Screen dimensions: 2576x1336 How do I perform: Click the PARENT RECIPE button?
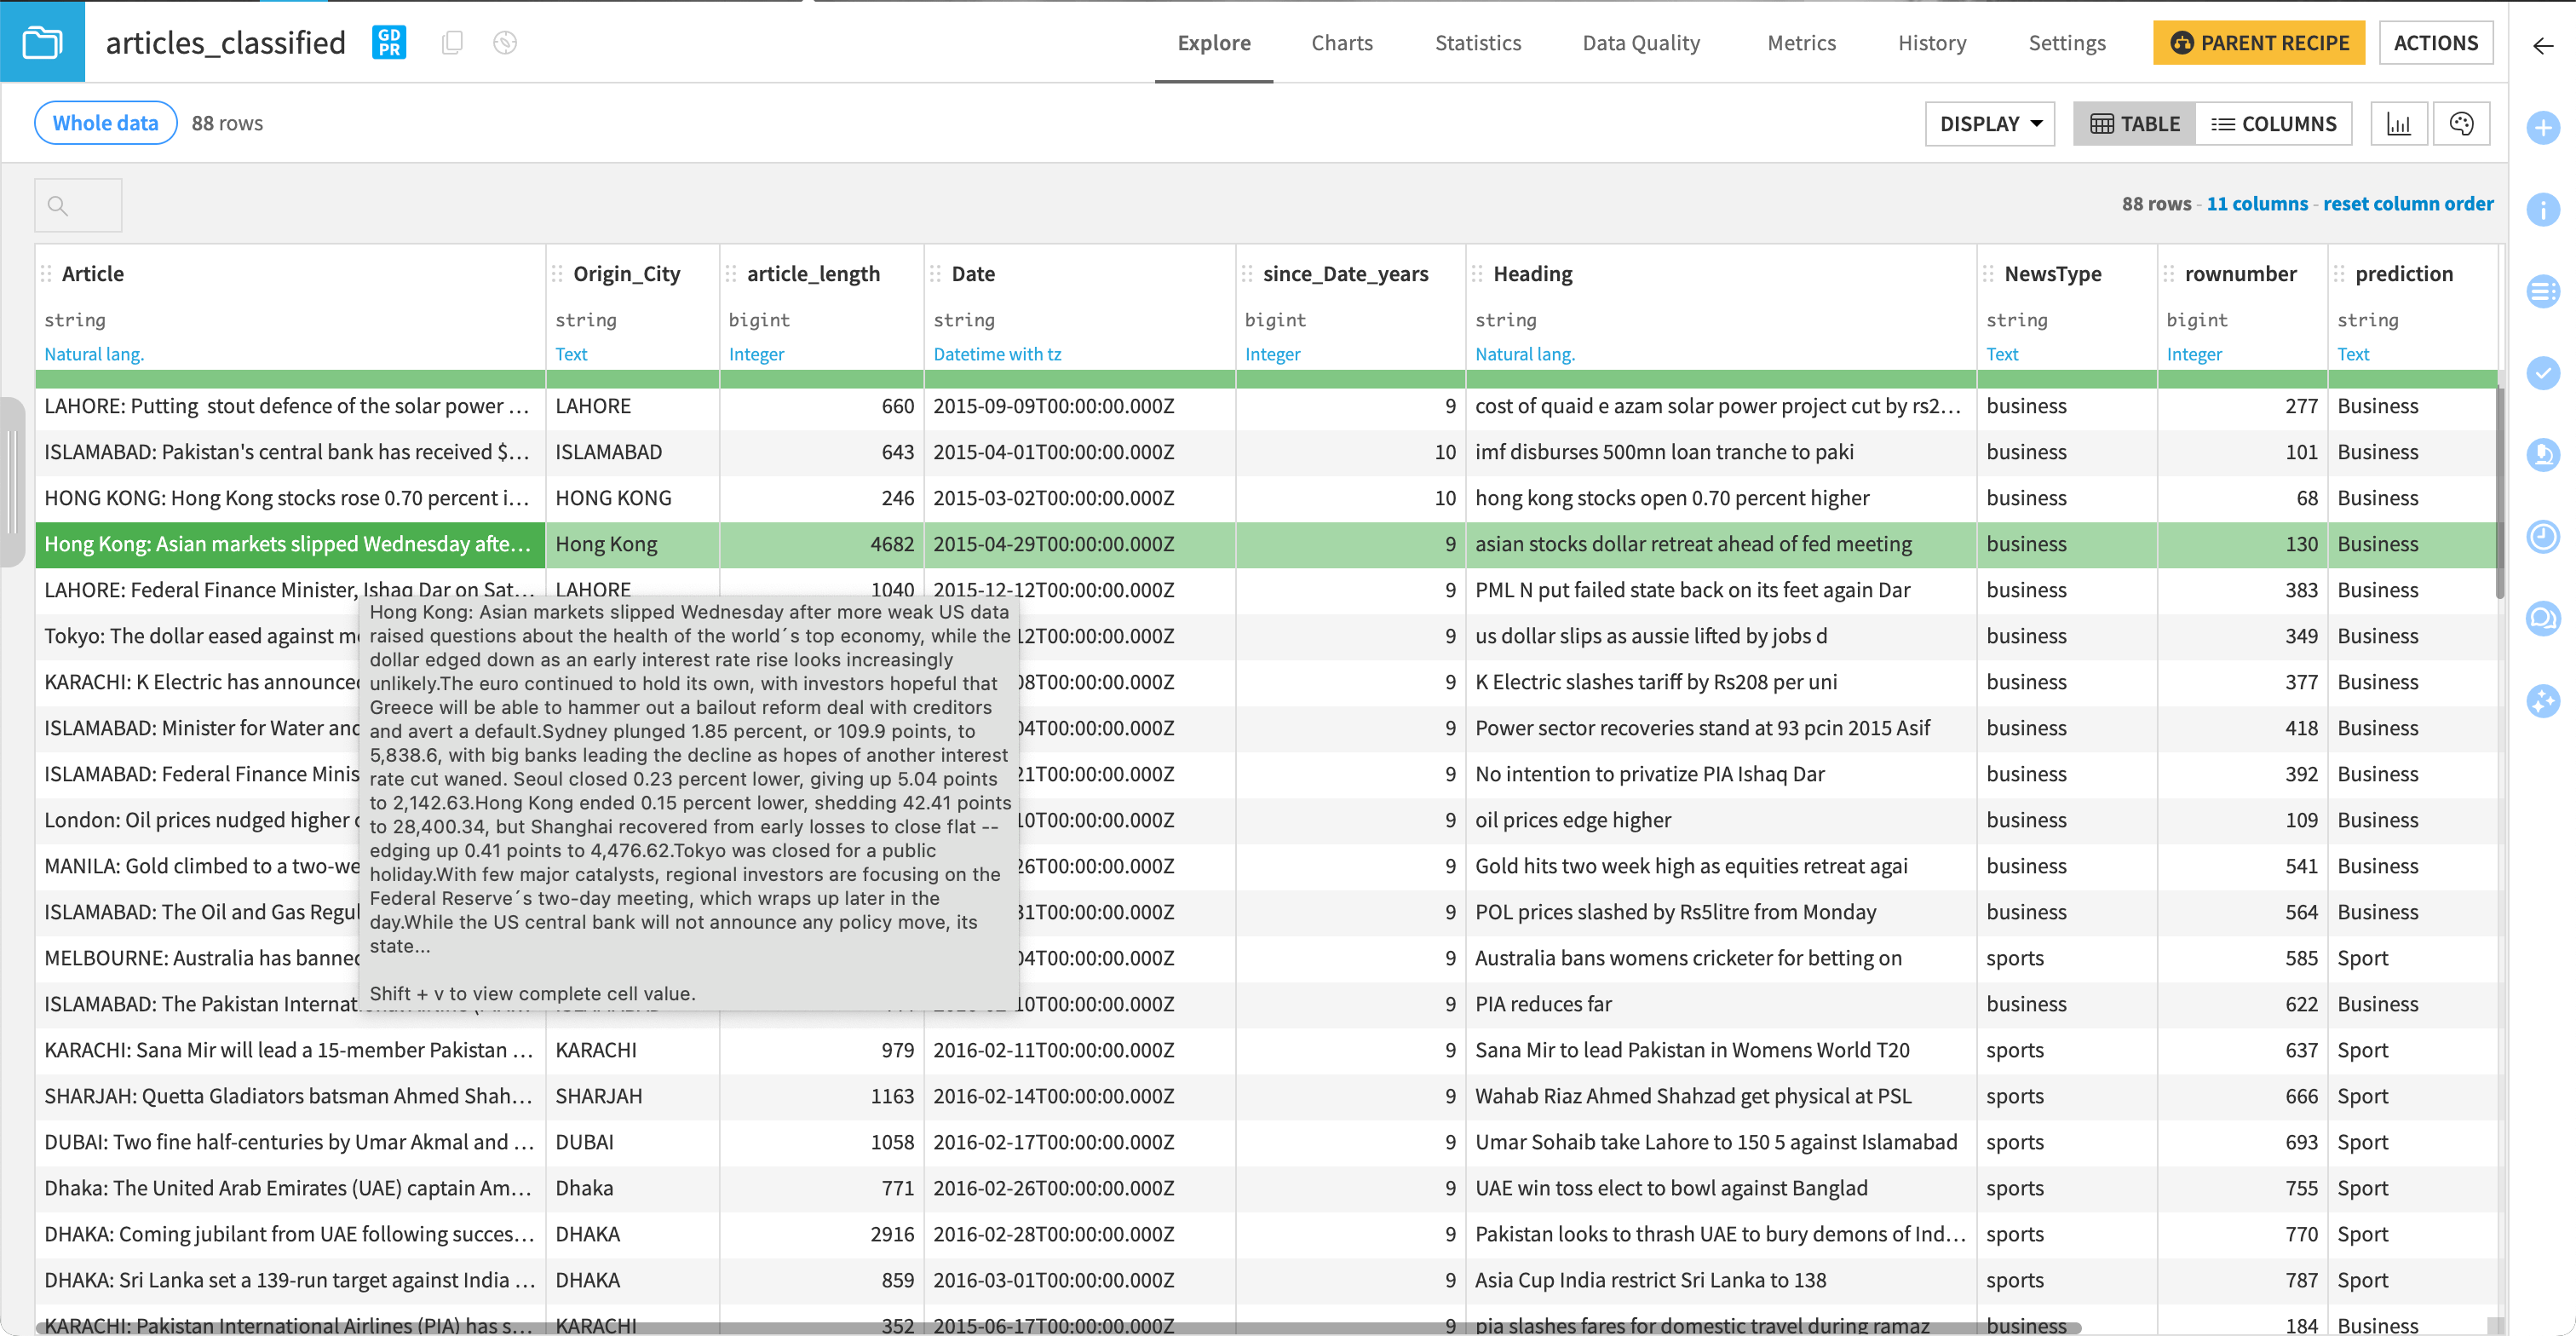(2259, 42)
